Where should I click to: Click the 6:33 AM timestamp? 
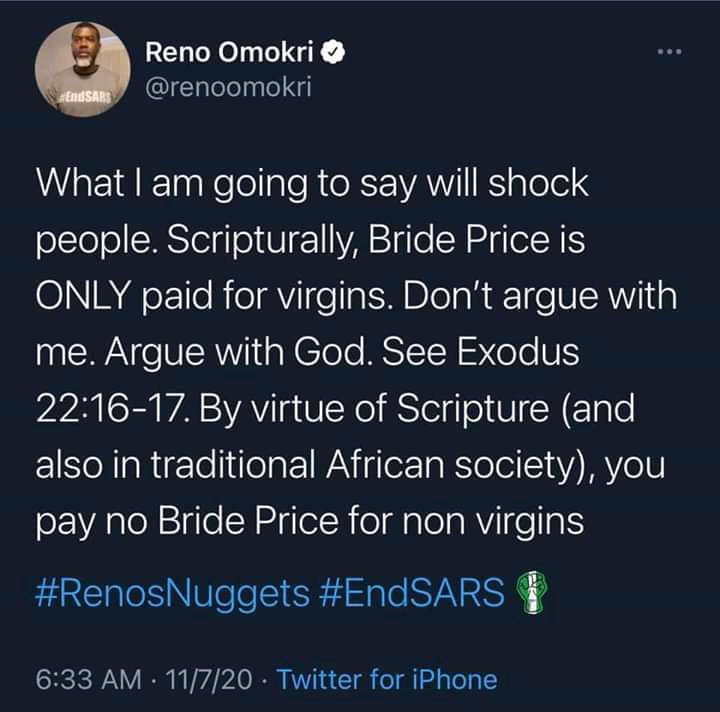click(89, 679)
